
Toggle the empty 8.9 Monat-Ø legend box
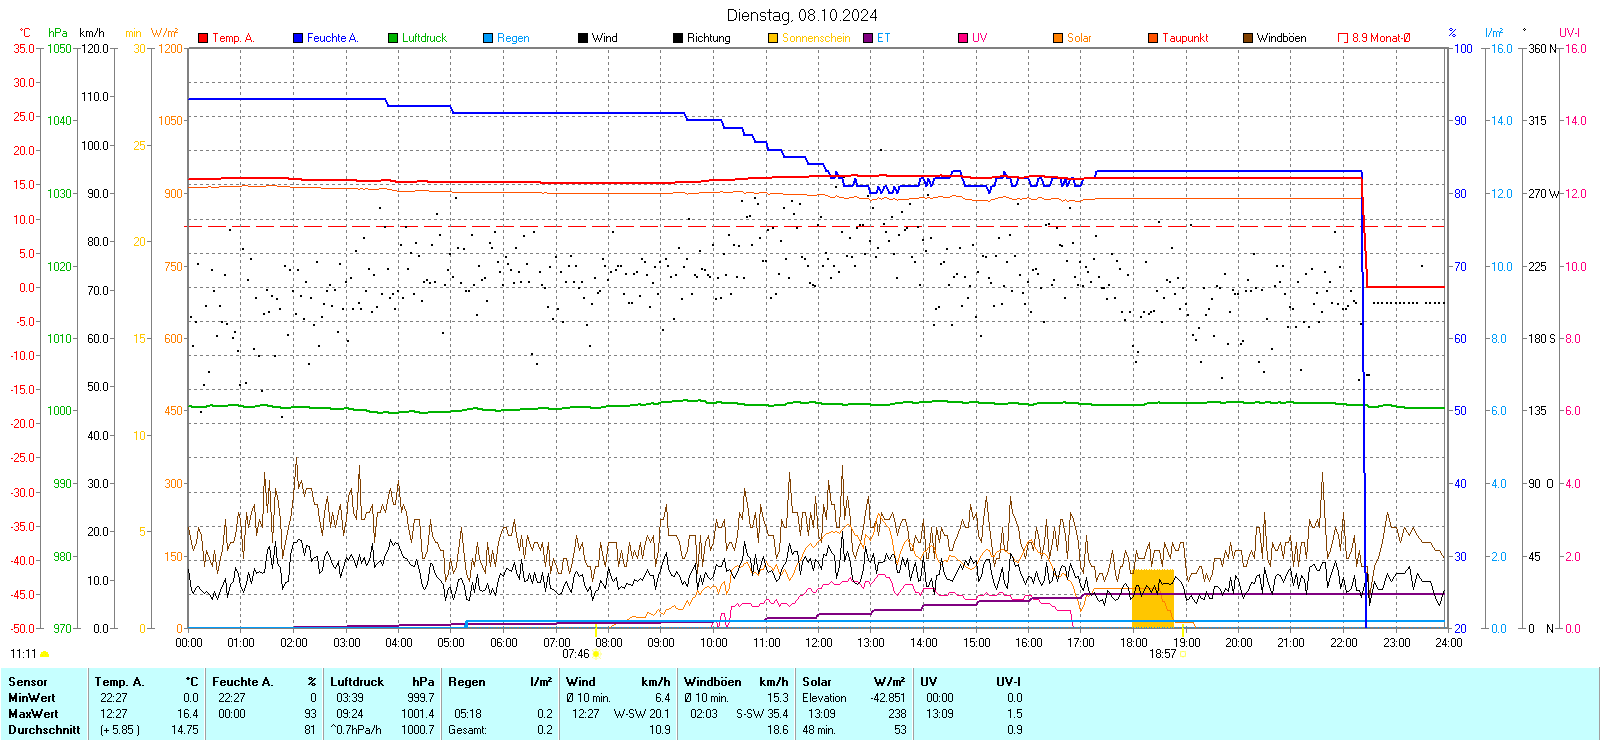click(x=1343, y=38)
